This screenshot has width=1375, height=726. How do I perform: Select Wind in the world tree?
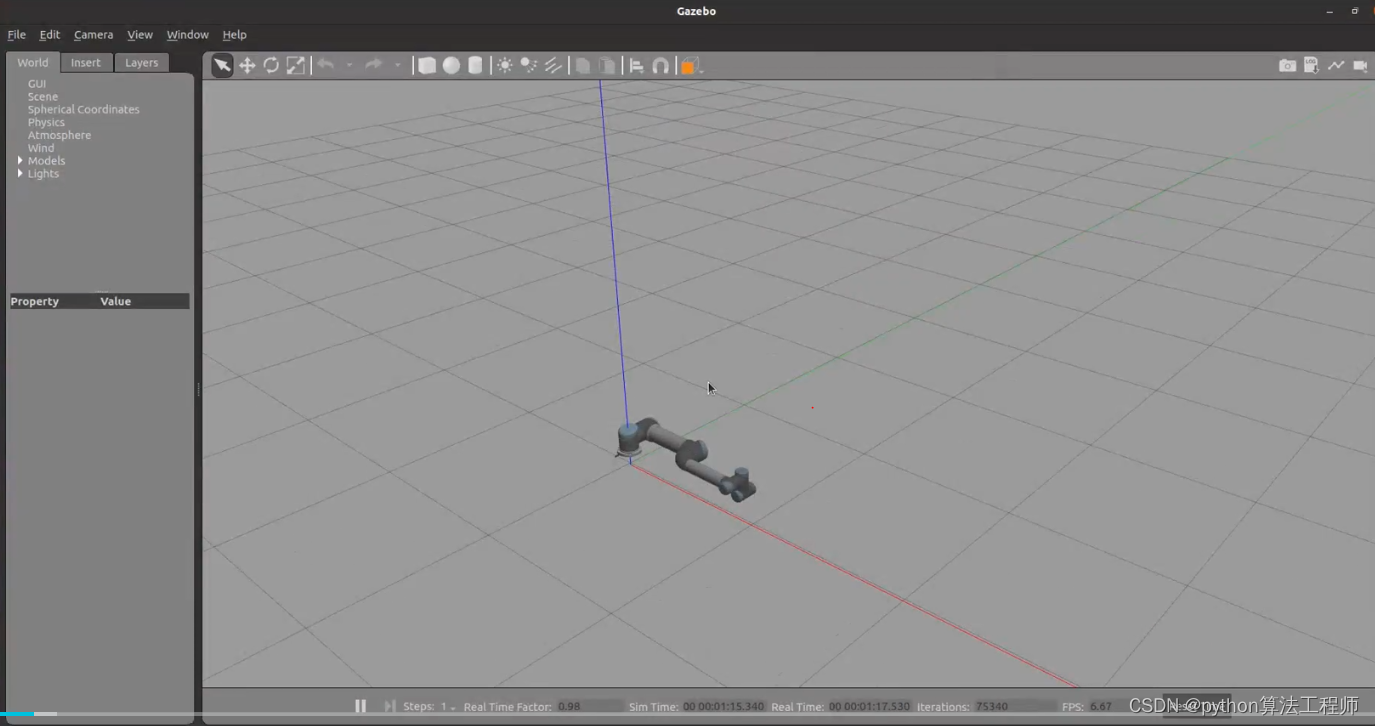(x=41, y=148)
